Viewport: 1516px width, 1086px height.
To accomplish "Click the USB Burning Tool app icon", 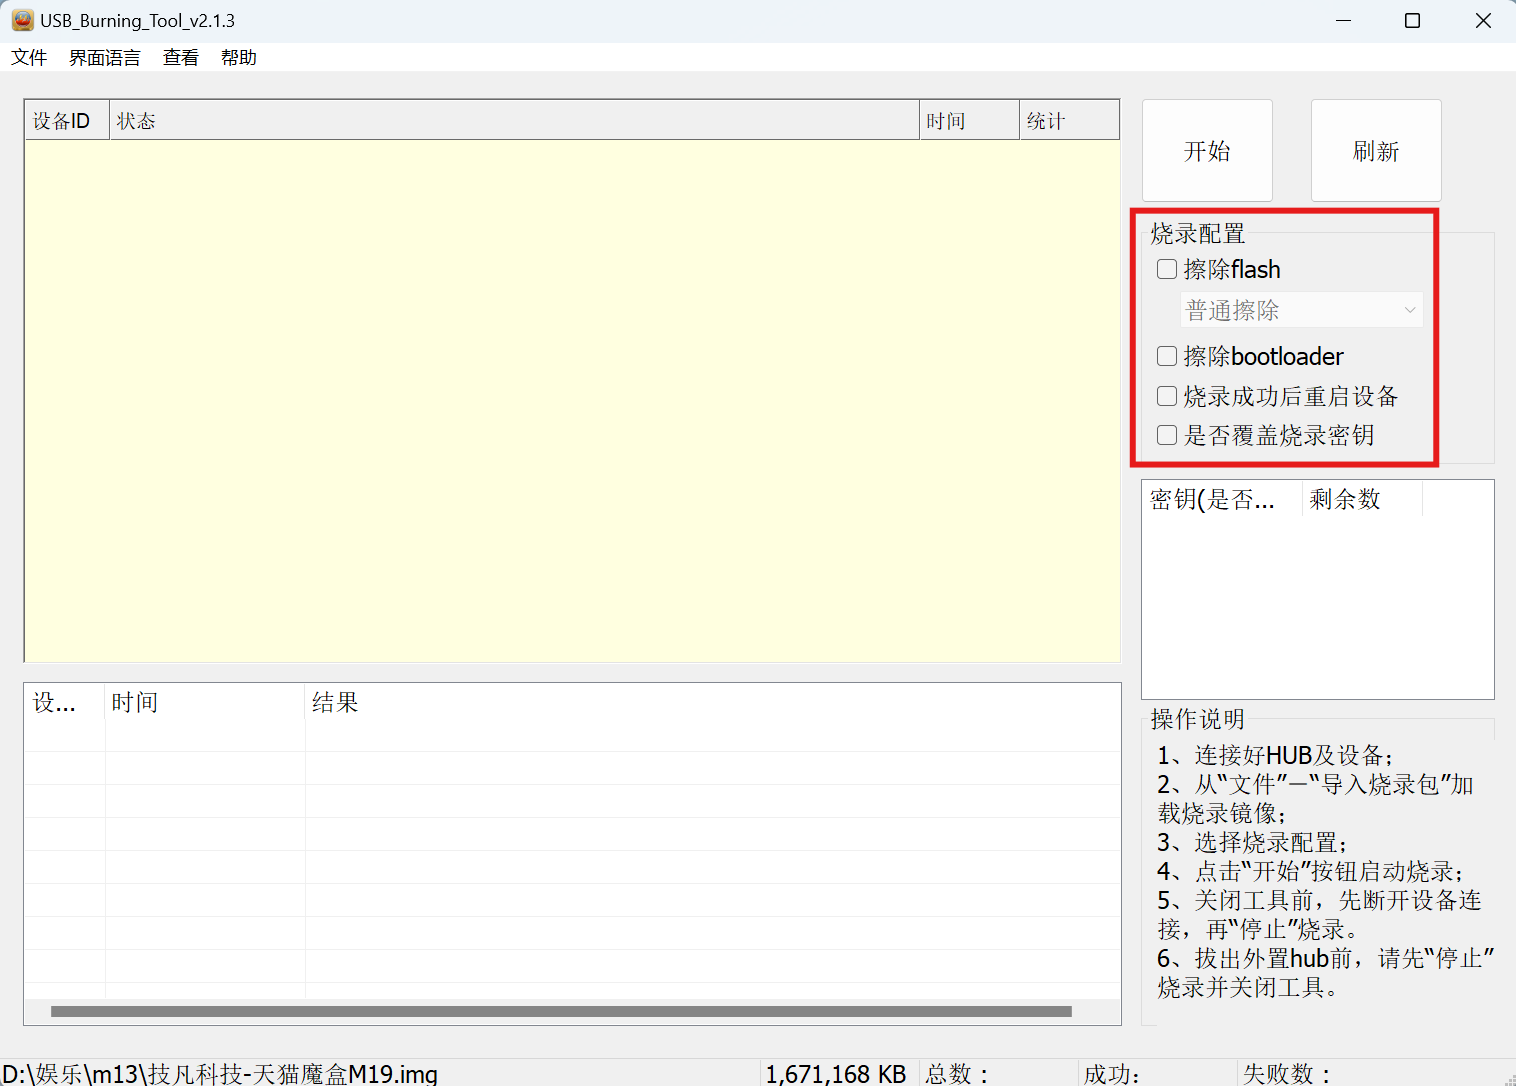I will [x=22, y=20].
